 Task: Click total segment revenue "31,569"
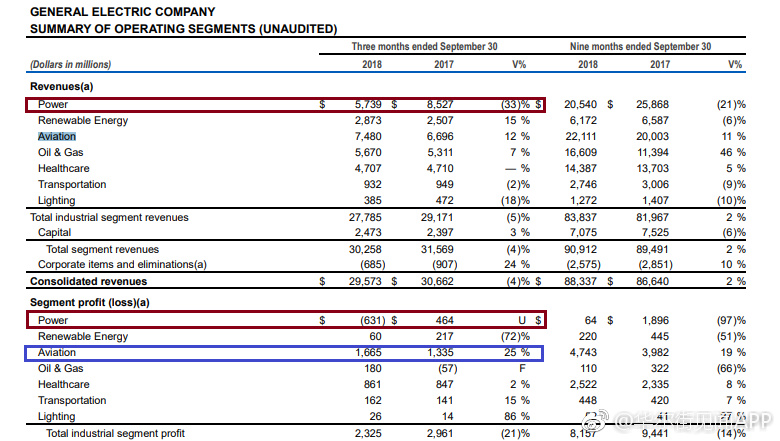pos(437,249)
